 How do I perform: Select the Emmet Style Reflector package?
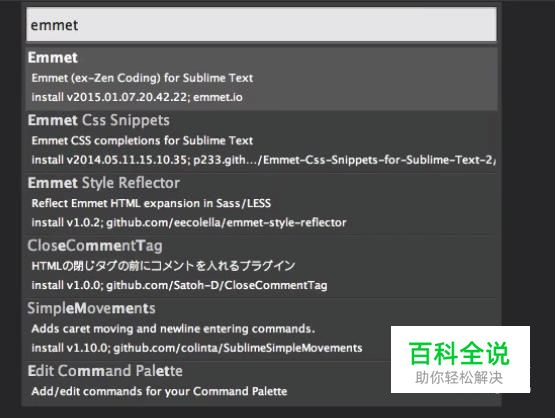click(104, 183)
